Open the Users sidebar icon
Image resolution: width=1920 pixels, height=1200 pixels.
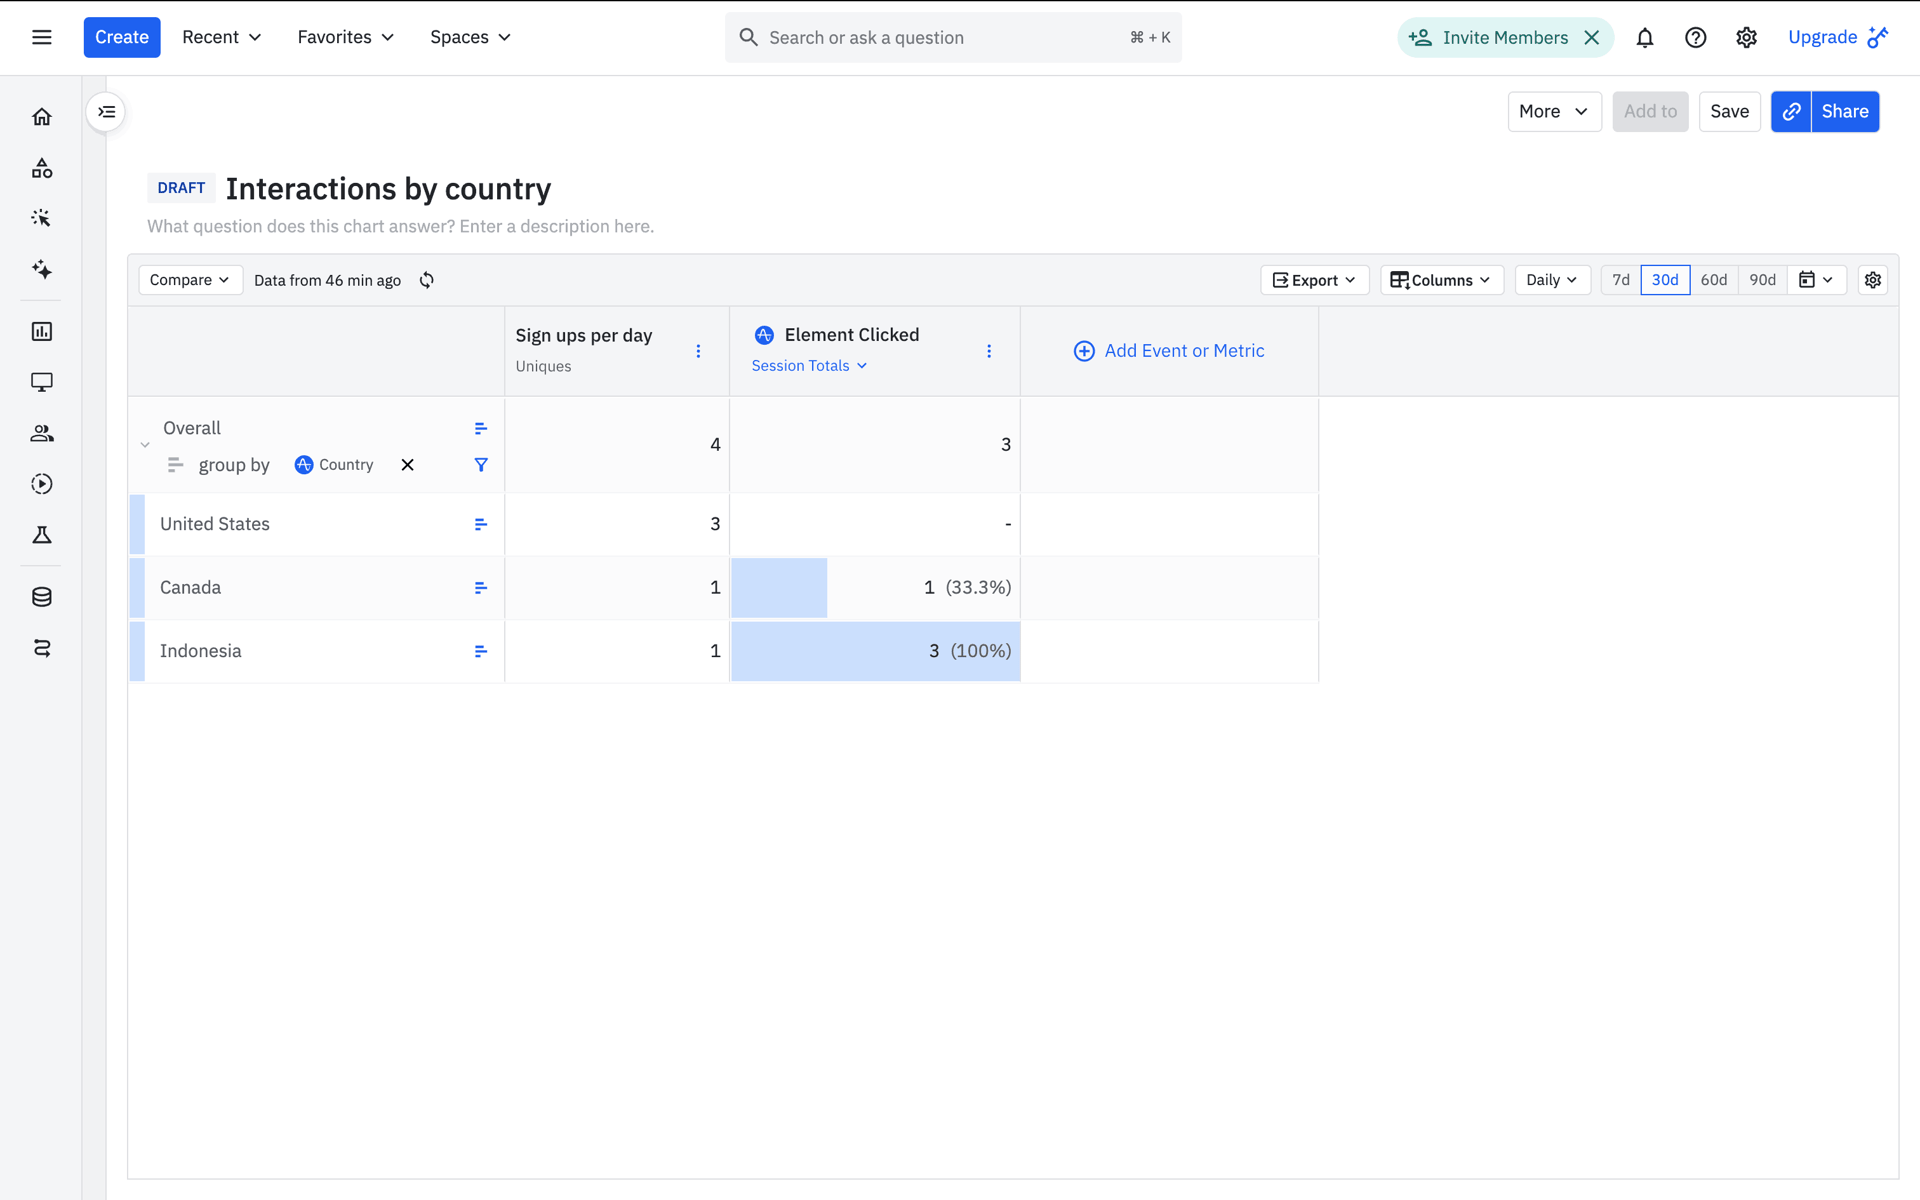tap(42, 433)
